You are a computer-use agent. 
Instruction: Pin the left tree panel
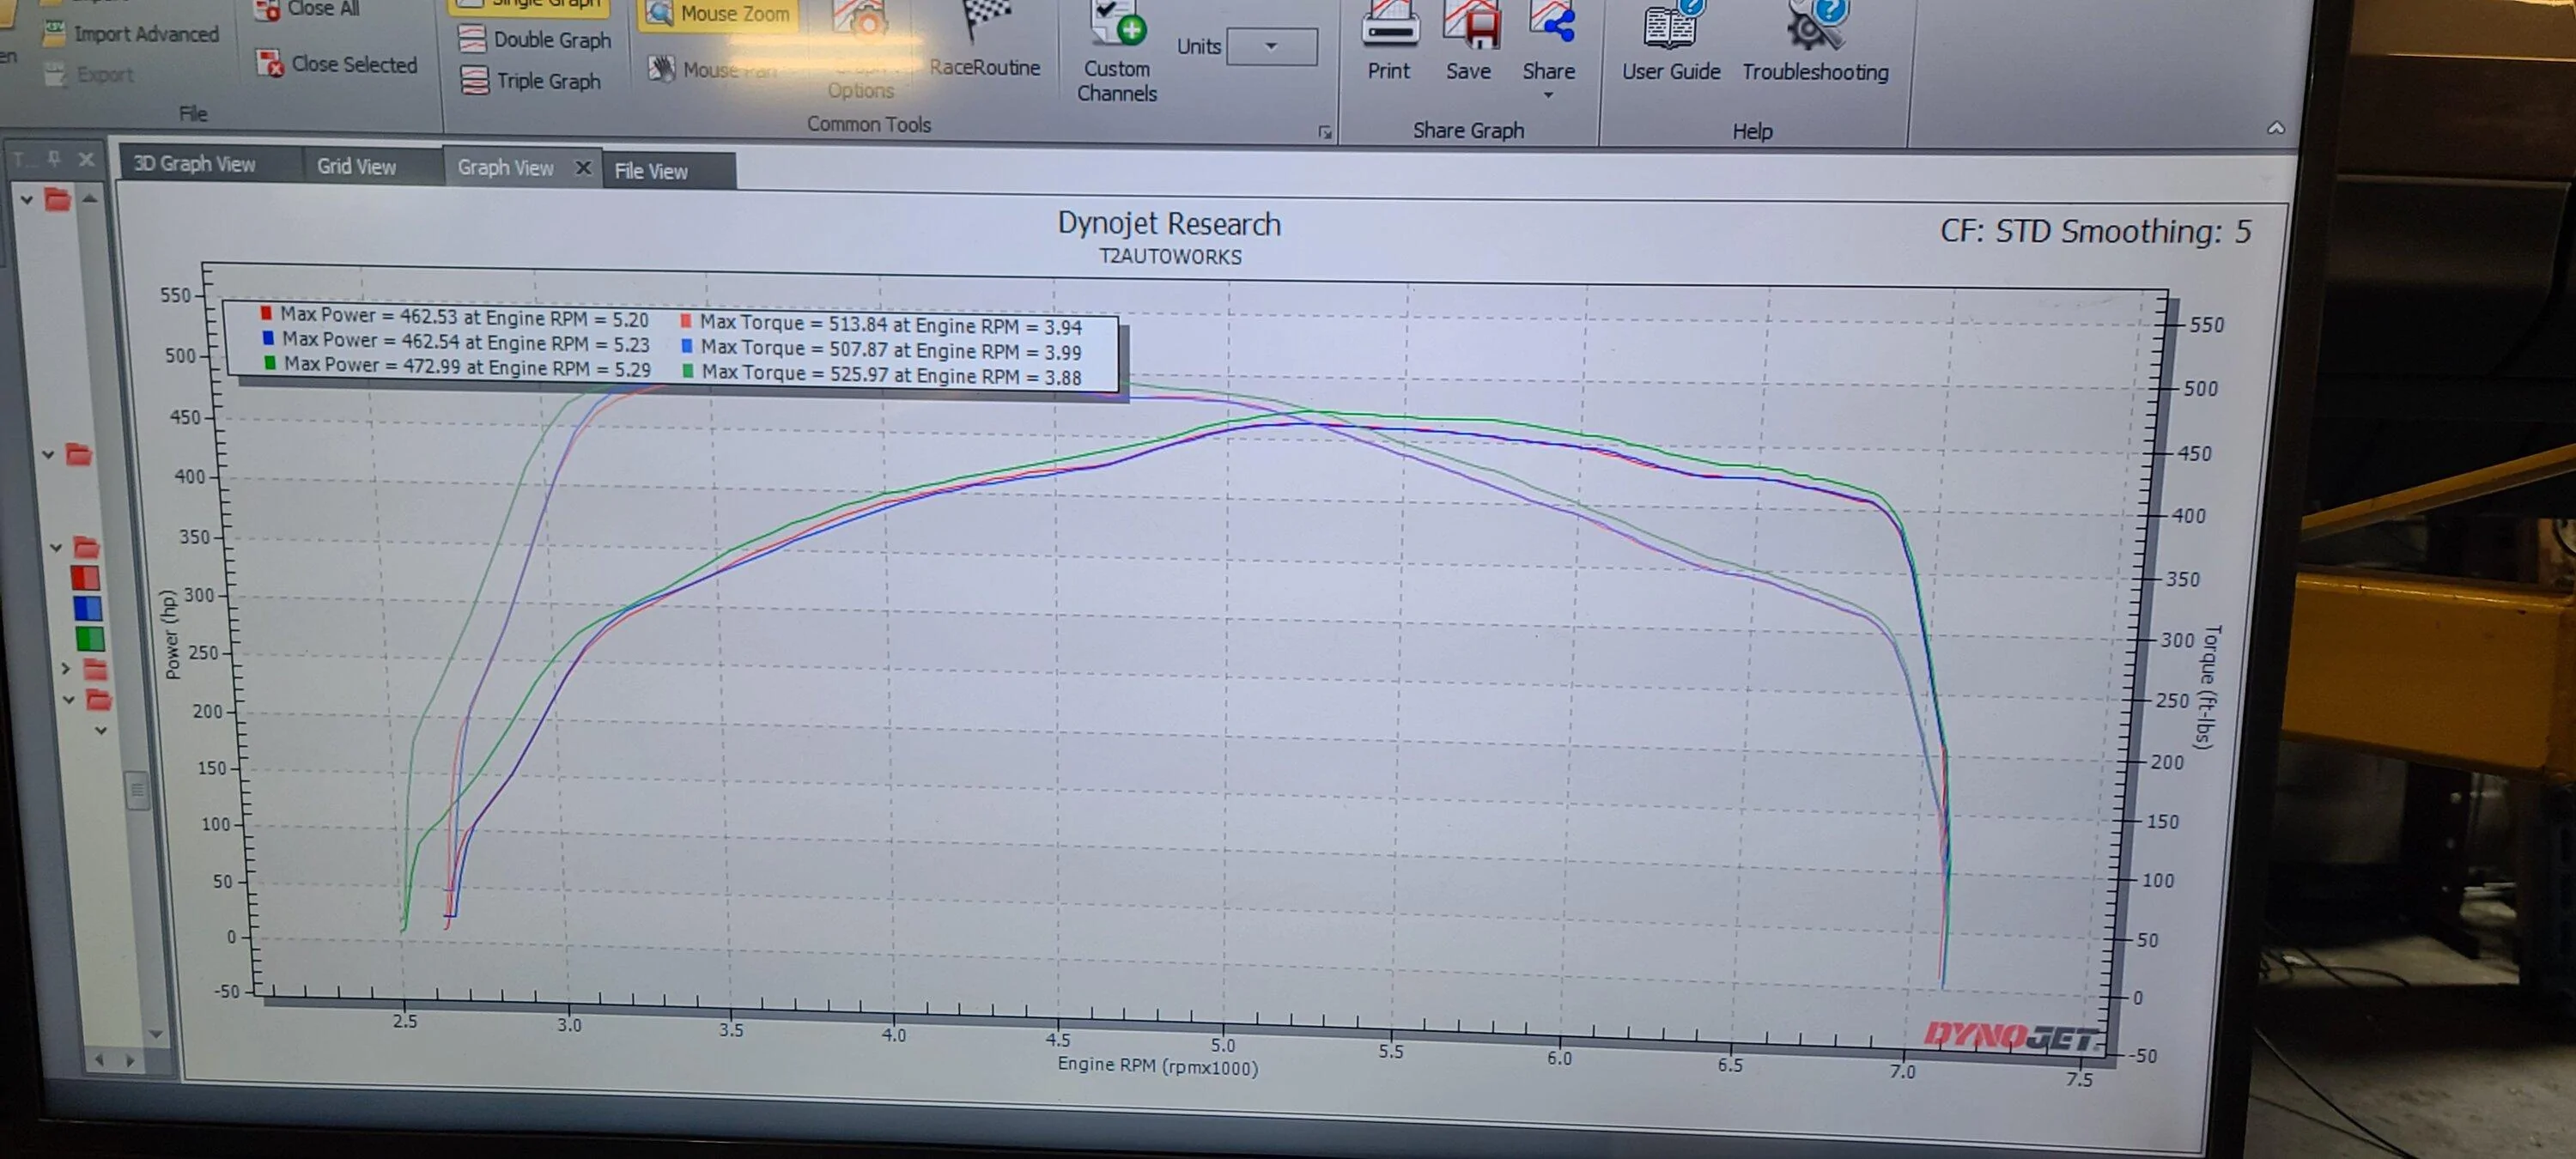click(x=54, y=158)
